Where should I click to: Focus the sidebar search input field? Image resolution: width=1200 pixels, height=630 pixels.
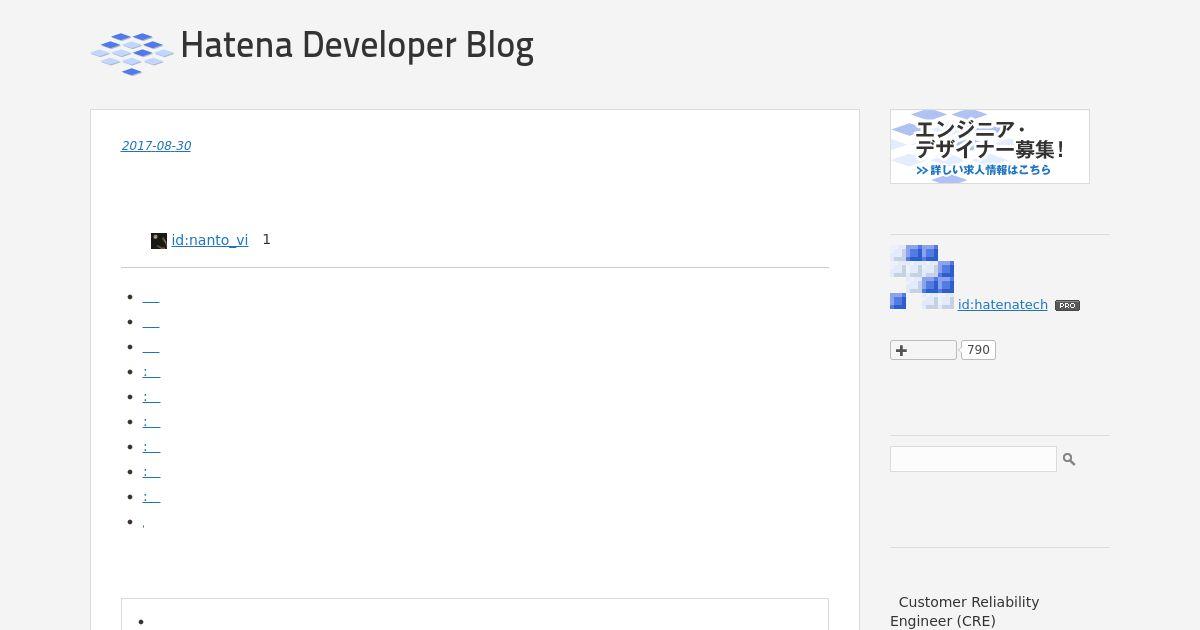tap(973, 459)
